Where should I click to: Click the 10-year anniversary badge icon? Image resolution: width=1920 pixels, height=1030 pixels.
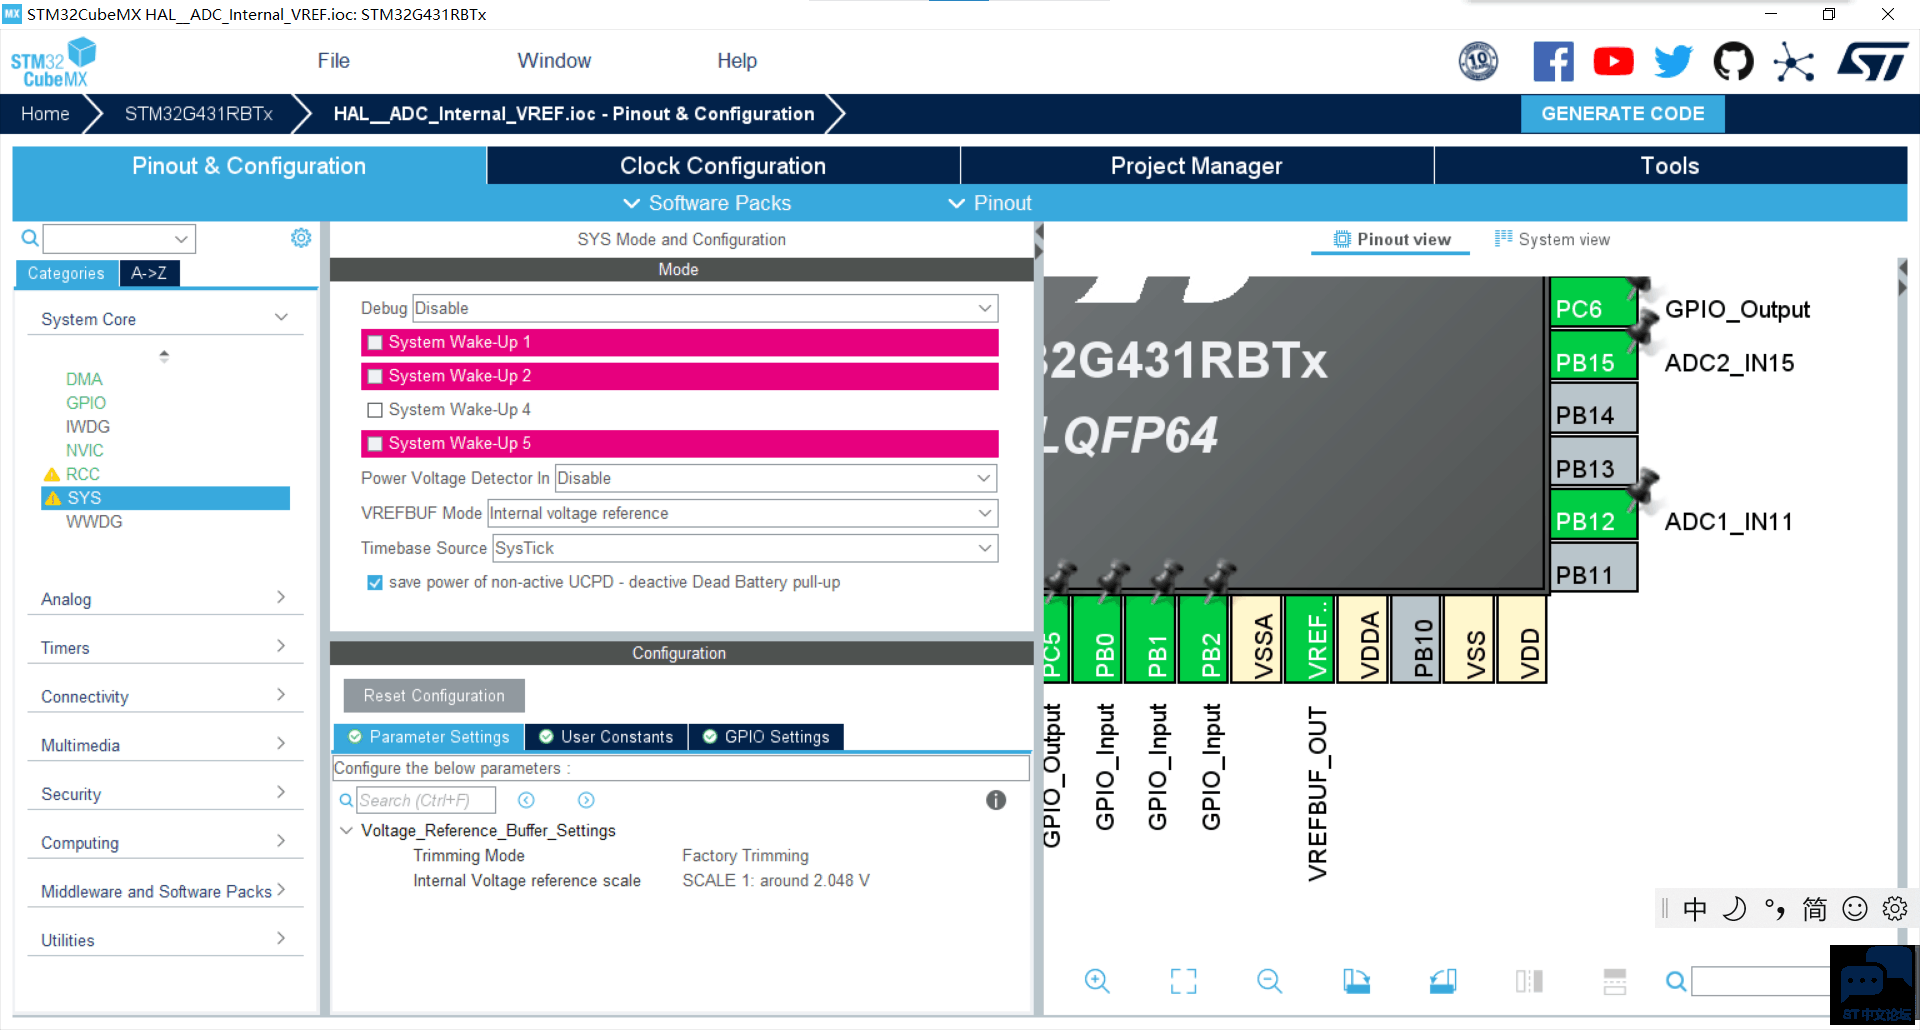point(1478,62)
